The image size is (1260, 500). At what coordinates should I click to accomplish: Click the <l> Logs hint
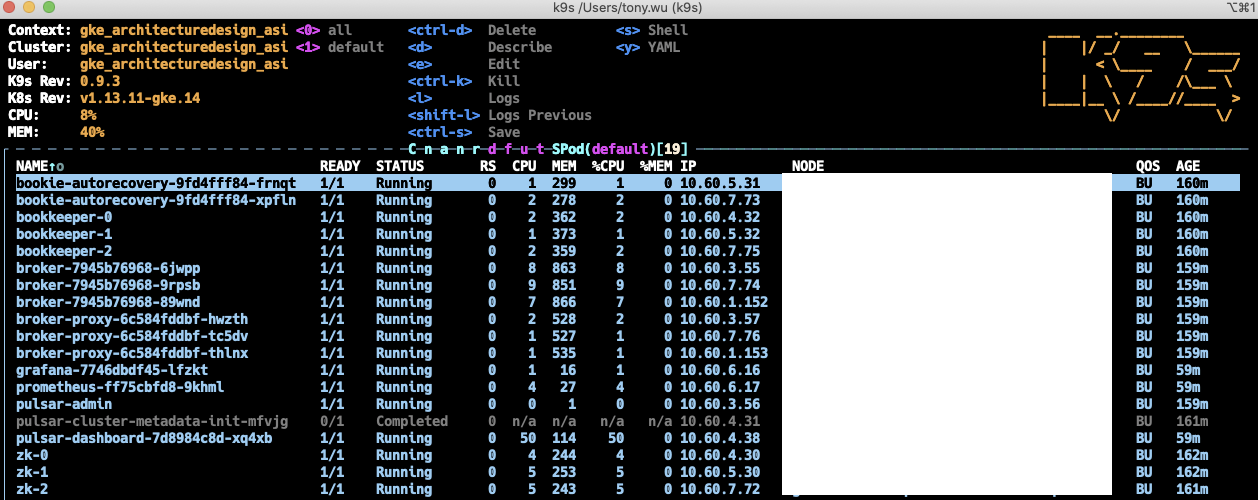click(464, 98)
